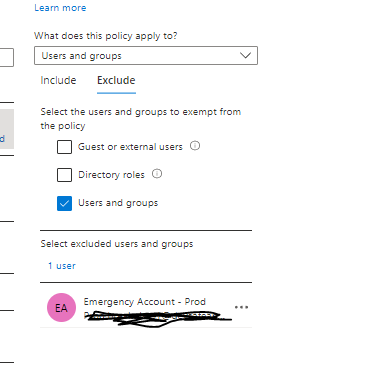
Task: Click the EA avatar for Emergency Account
Action: tap(61, 307)
